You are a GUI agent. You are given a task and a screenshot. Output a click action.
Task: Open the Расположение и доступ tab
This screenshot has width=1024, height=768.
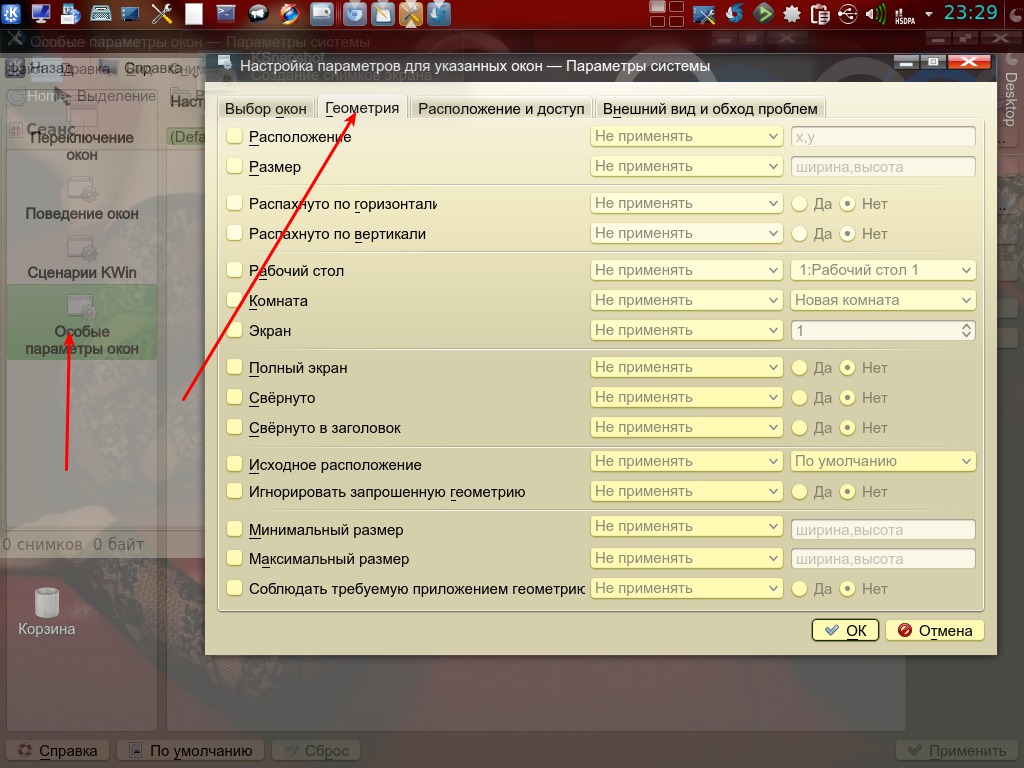tap(501, 108)
